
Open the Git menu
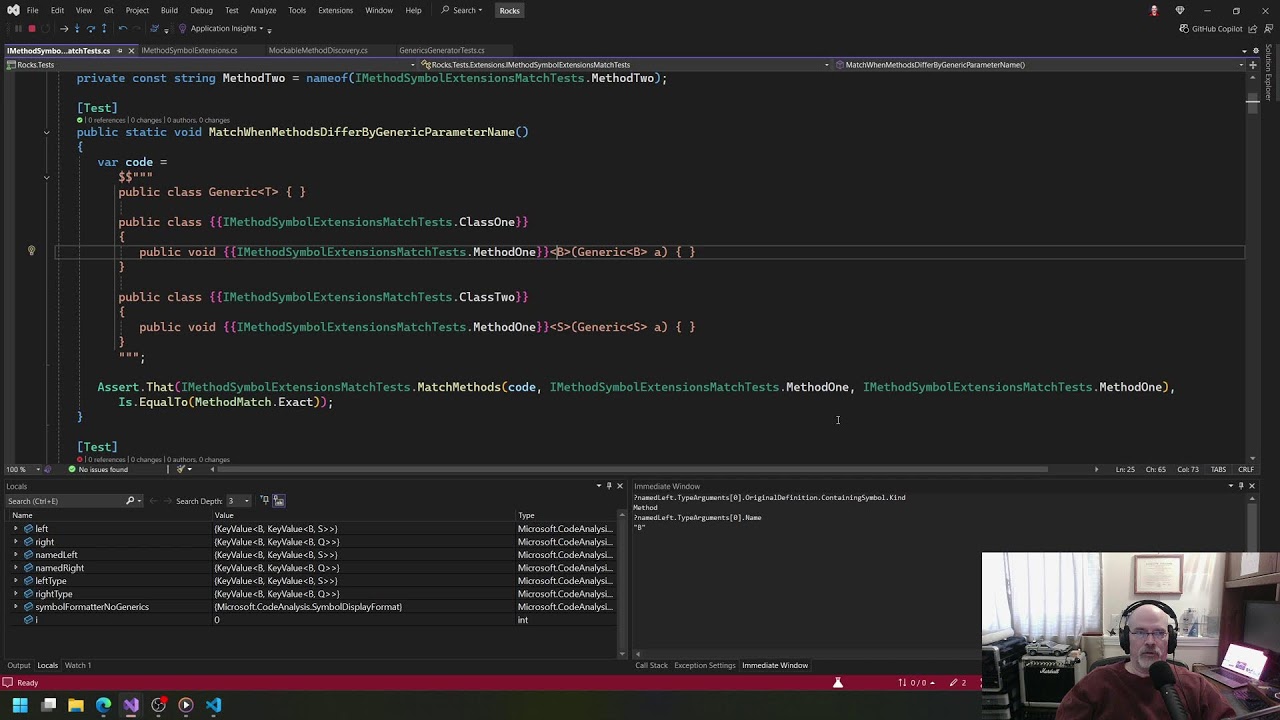[108, 10]
